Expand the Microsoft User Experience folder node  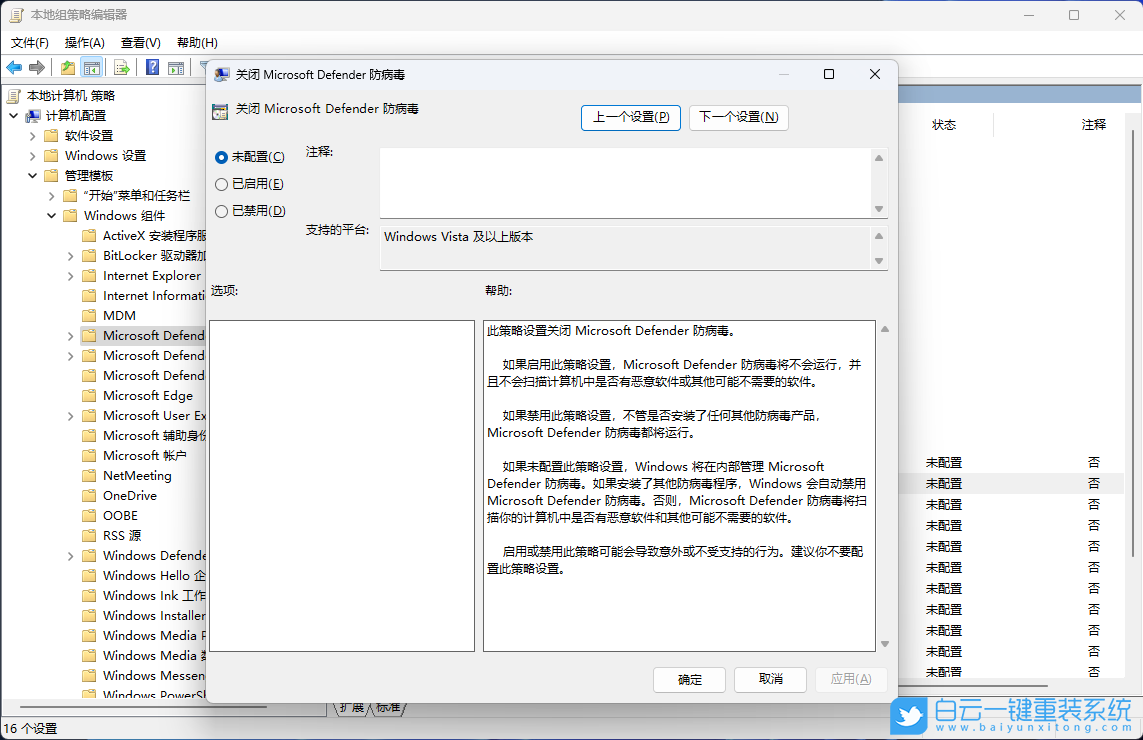point(69,415)
